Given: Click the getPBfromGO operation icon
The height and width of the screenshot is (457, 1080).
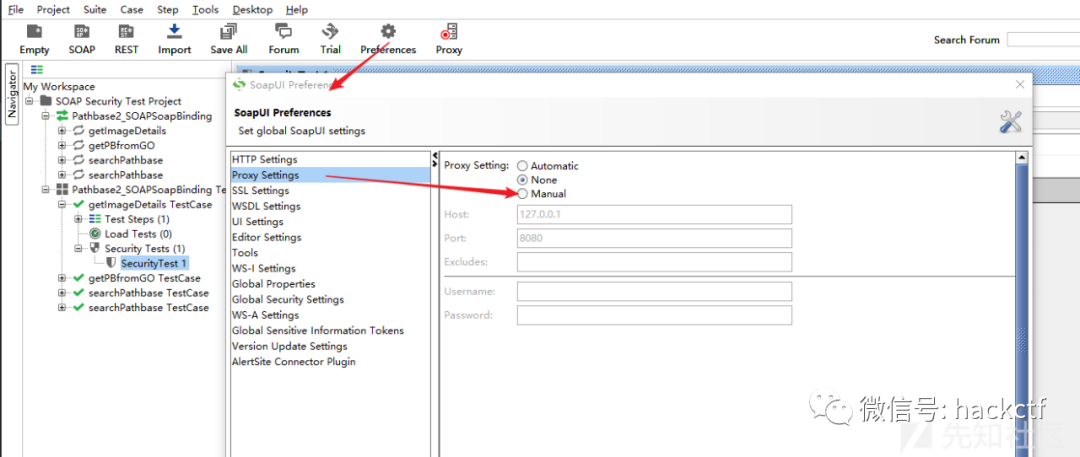Looking at the screenshot, I should [x=79, y=145].
